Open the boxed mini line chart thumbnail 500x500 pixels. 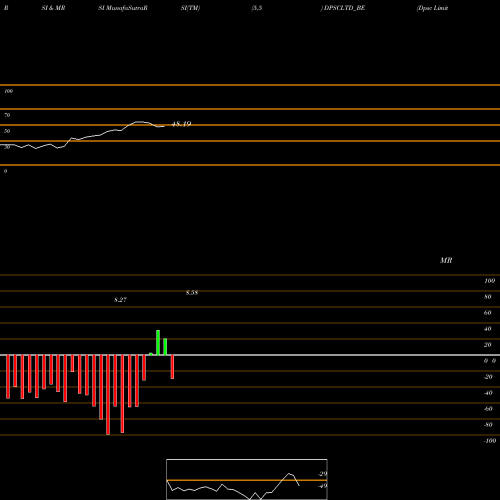tap(247, 479)
